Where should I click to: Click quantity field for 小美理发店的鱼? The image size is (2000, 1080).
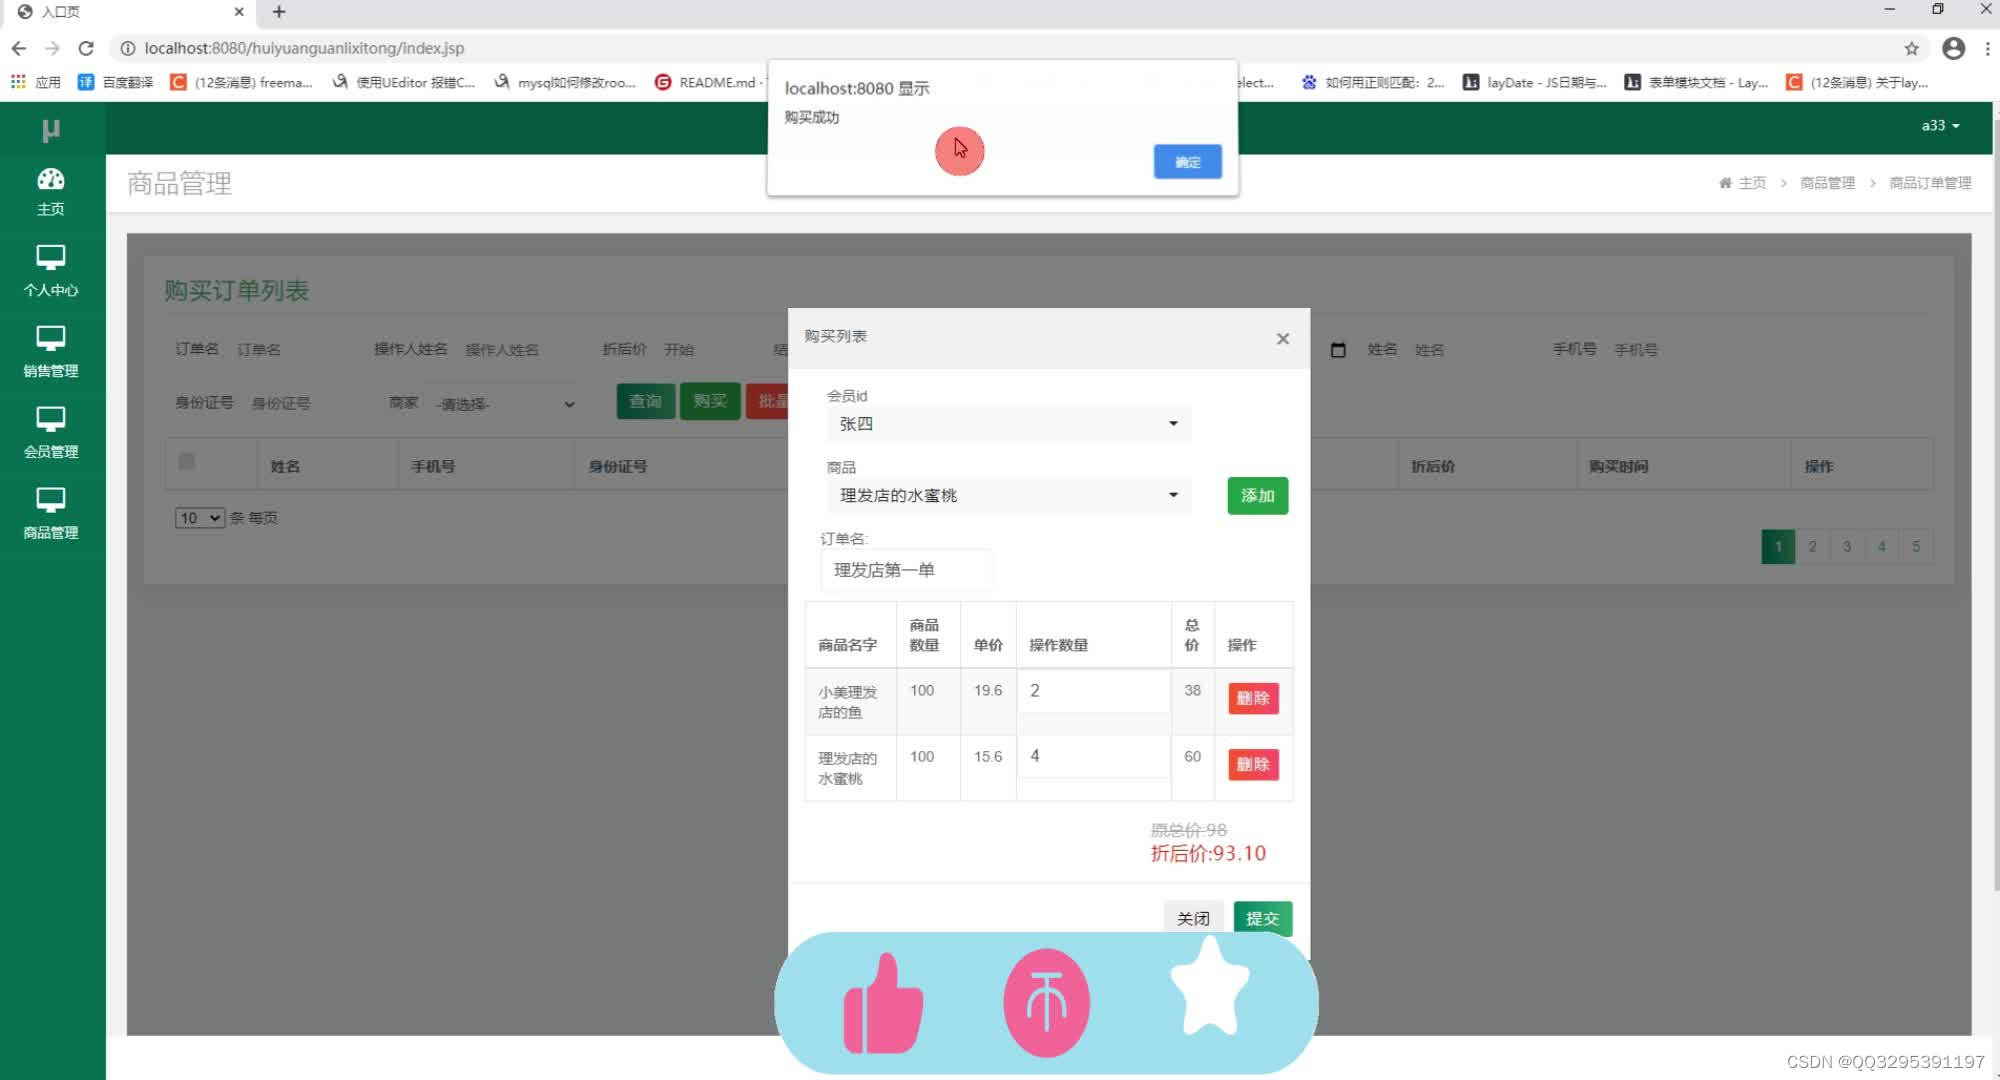tap(1093, 691)
